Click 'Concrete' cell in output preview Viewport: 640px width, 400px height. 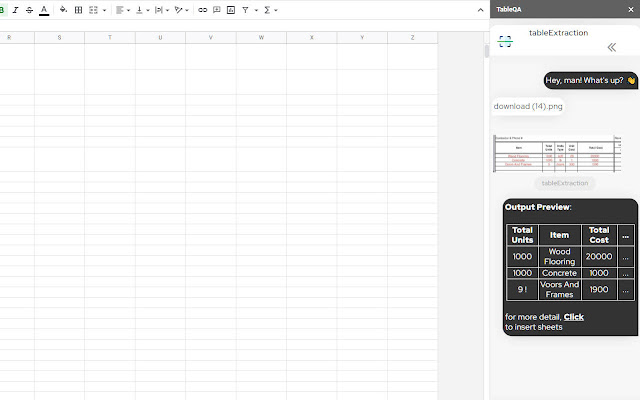point(559,273)
